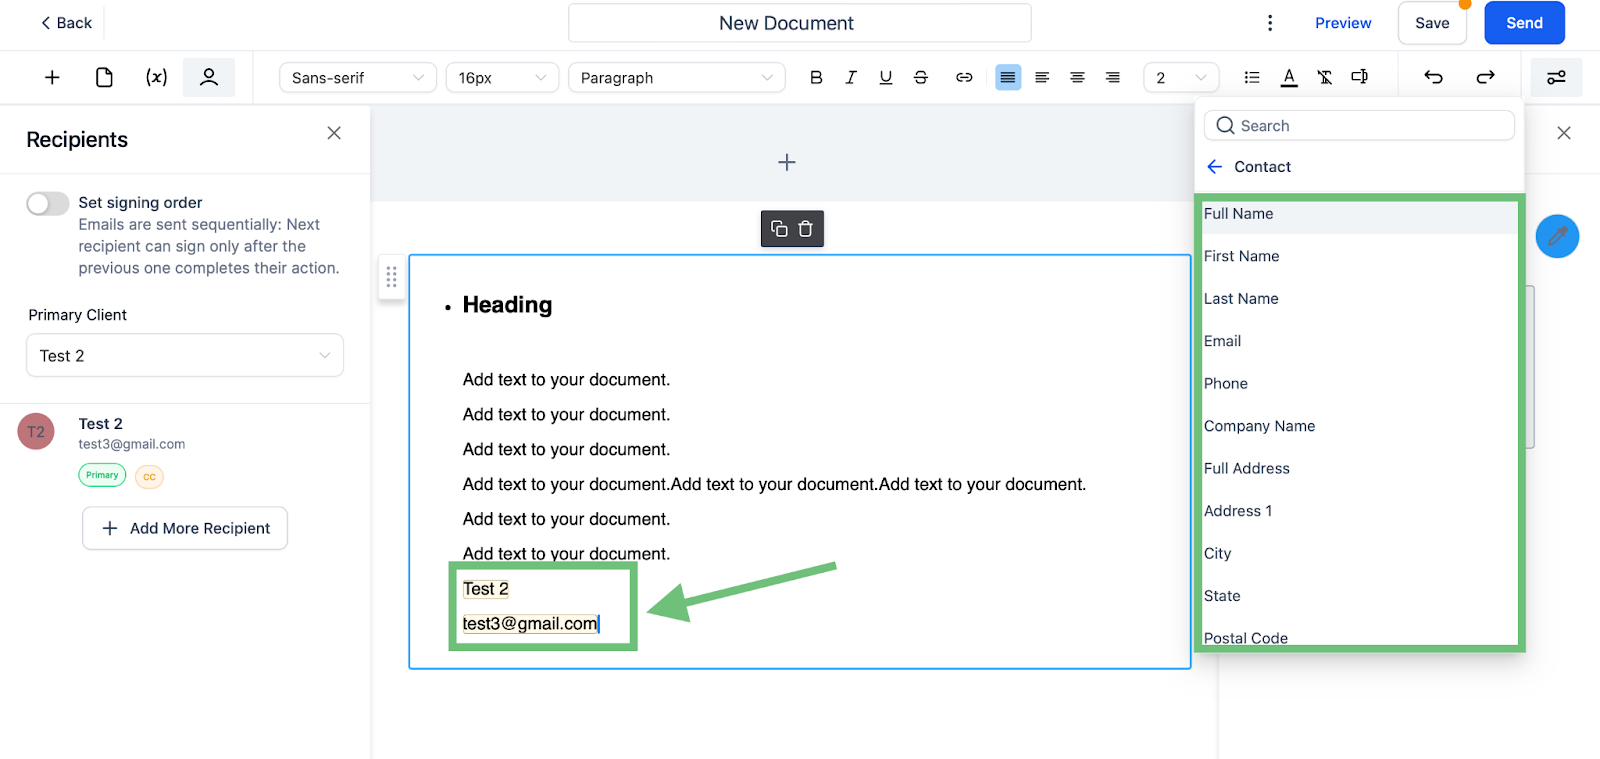Save the document
This screenshot has width=1600, height=759.
1432,23
